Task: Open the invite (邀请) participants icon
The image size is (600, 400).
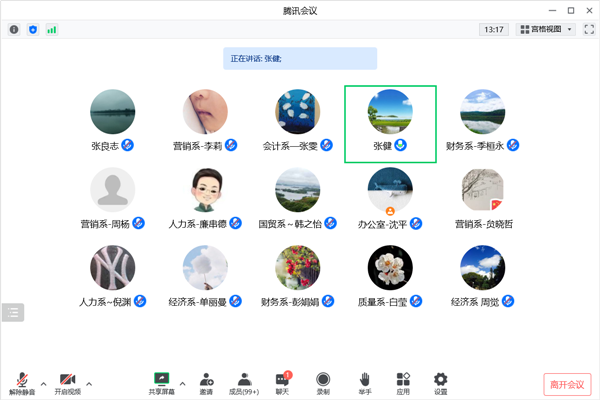Action: [x=205, y=381]
